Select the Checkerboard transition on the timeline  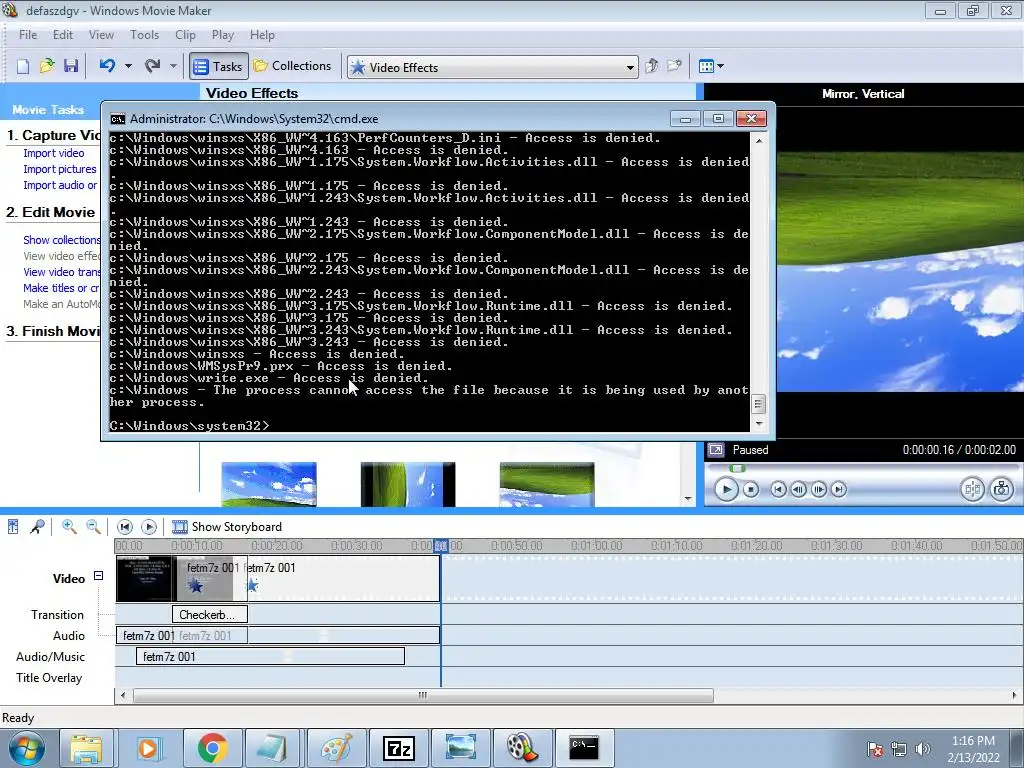click(x=210, y=615)
